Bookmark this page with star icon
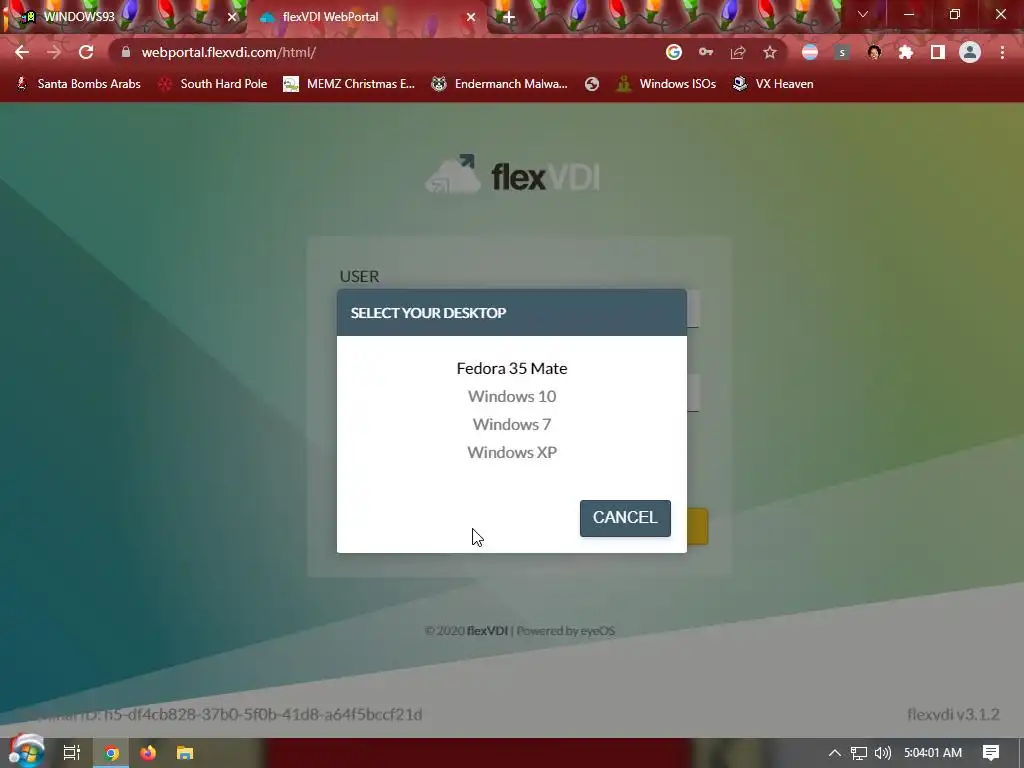This screenshot has height=768, width=1024. 770,52
